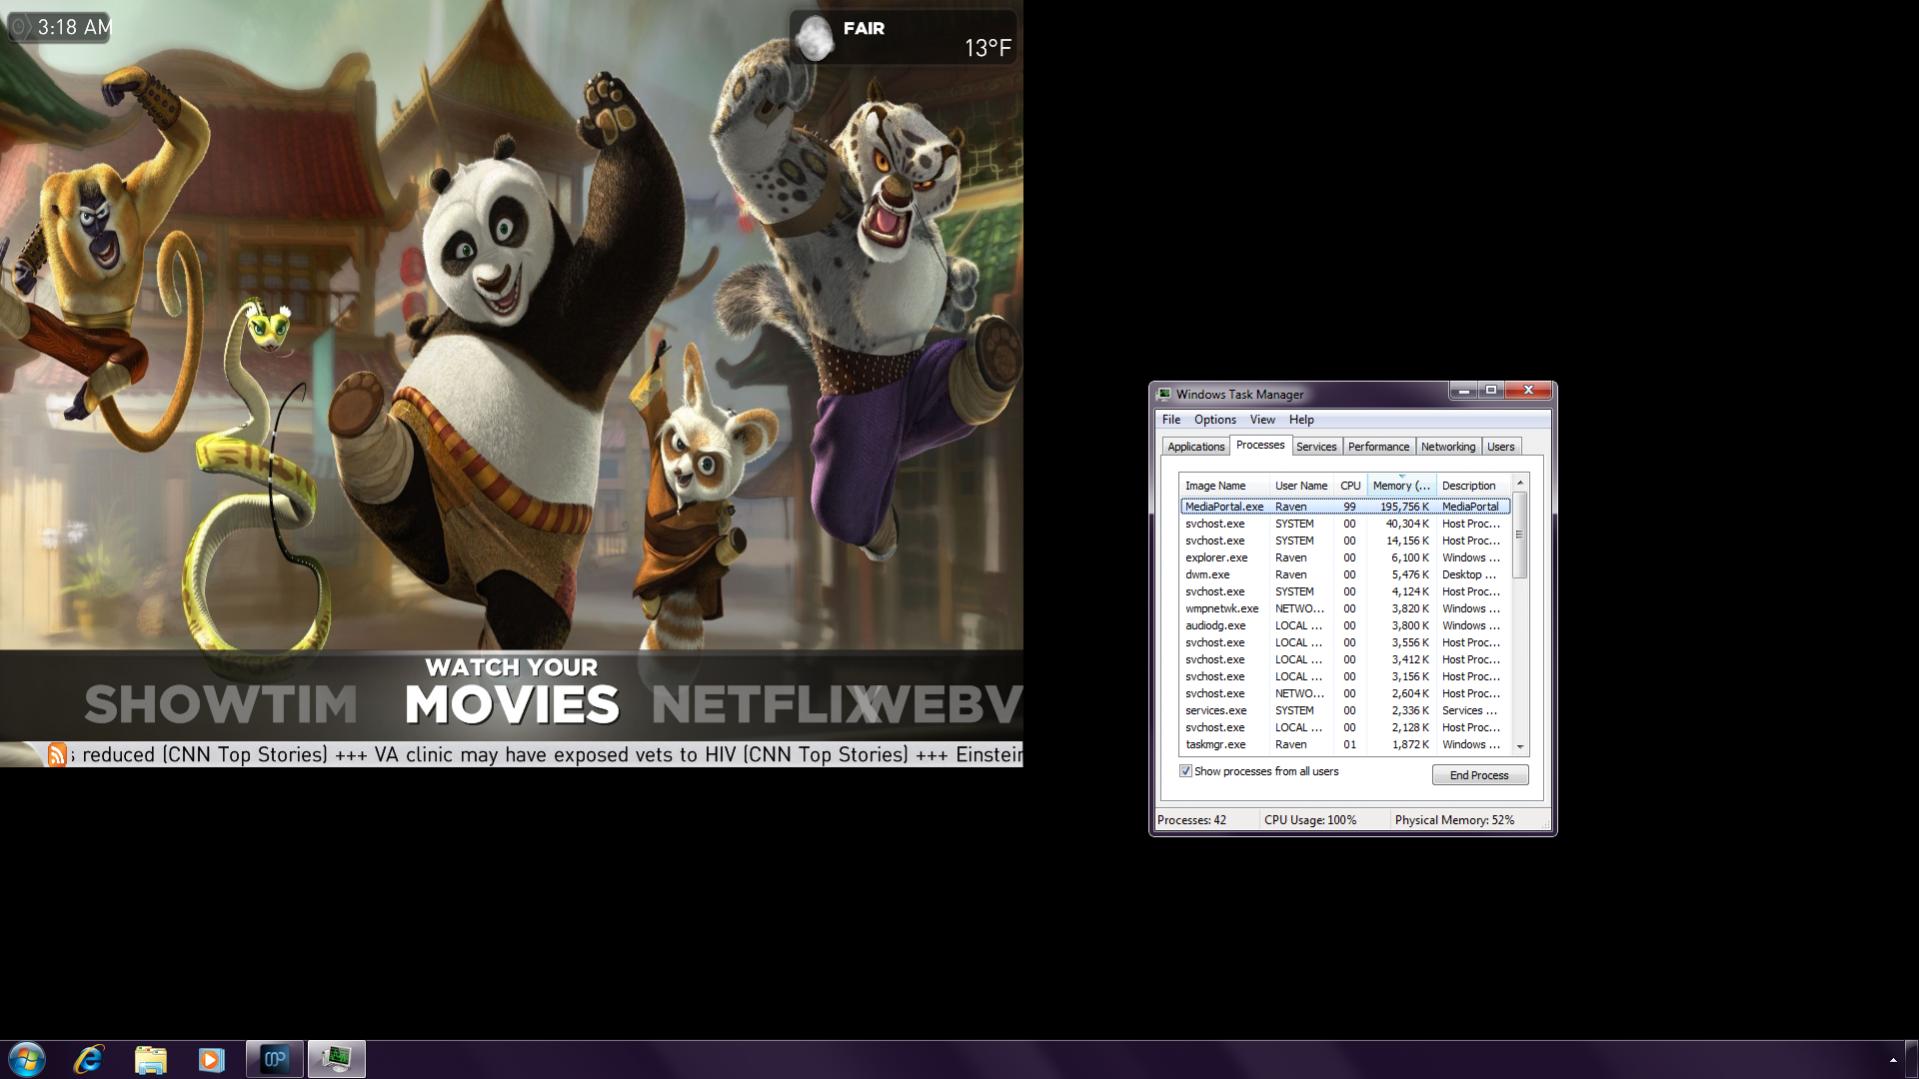Click the End Process button
The width and height of the screenshot is (1919, 1079).
point(1479,775)
